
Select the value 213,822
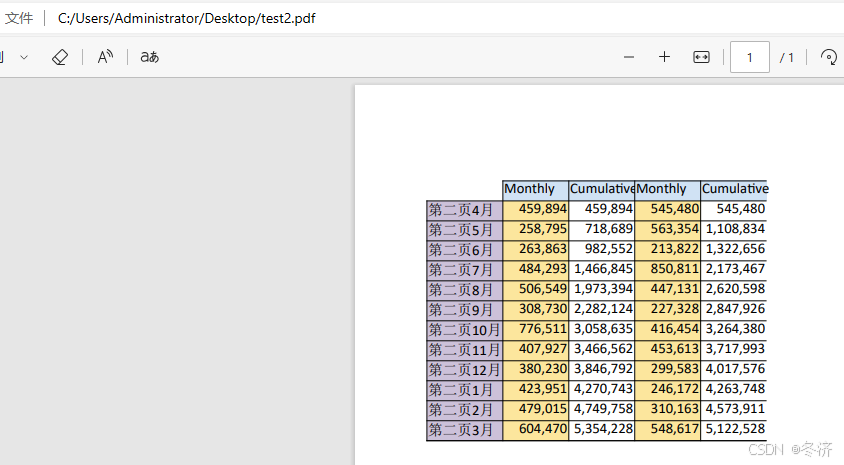pyautogui.click(x=674, y=249)
